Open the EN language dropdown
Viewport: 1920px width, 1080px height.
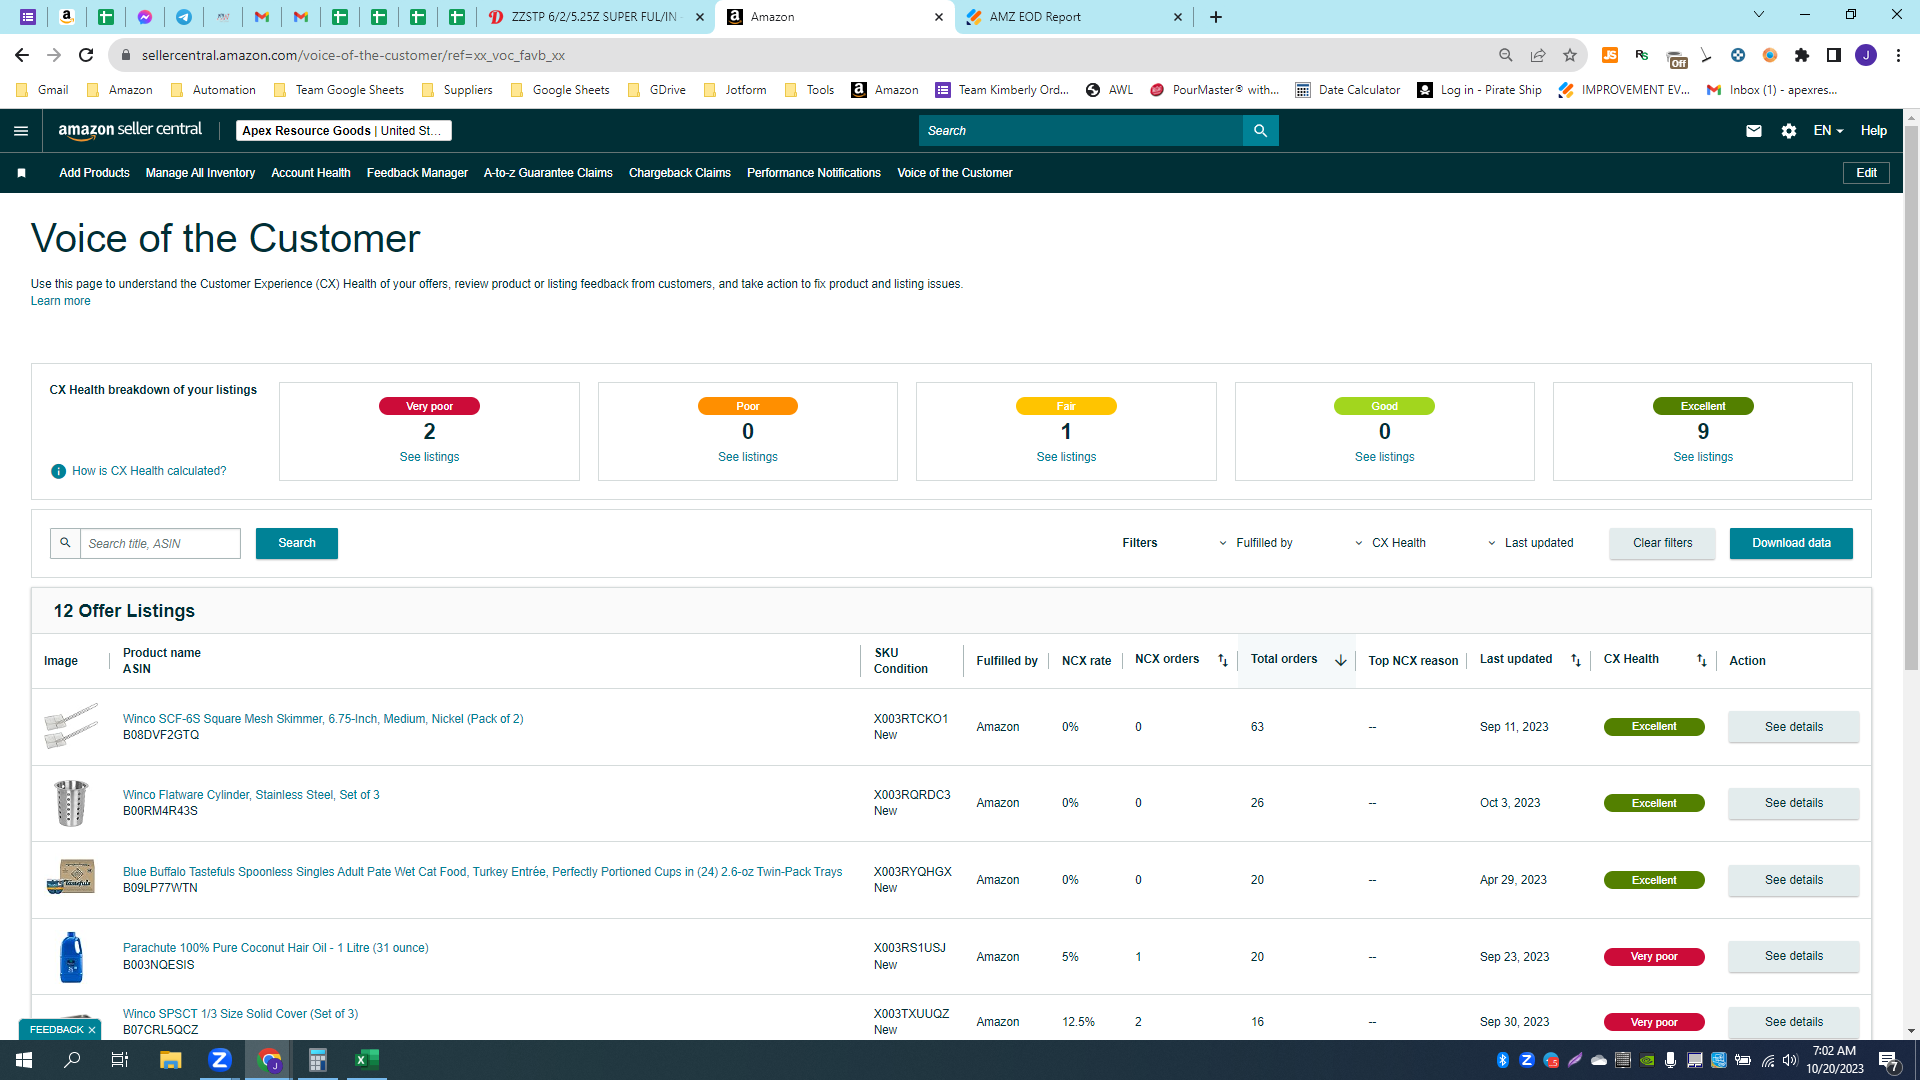point(1828,131)
